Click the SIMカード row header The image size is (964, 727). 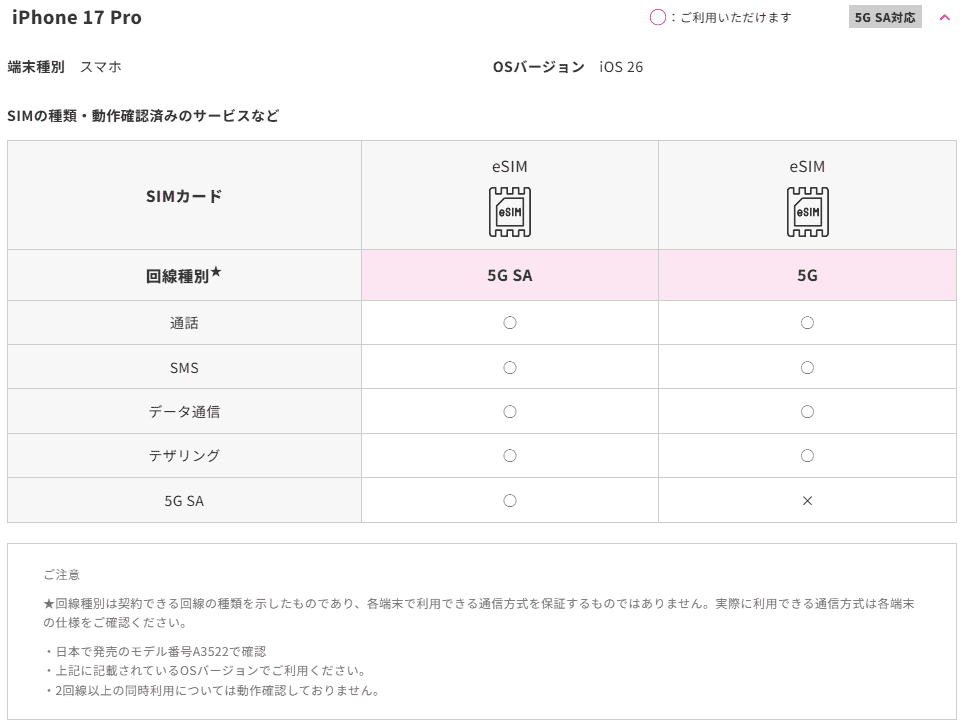click(184, 196)
